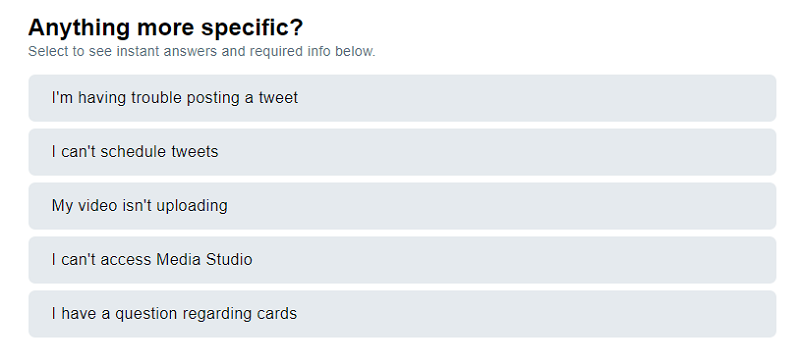Click the "Anything more specific?" heading

click(165, 27)
